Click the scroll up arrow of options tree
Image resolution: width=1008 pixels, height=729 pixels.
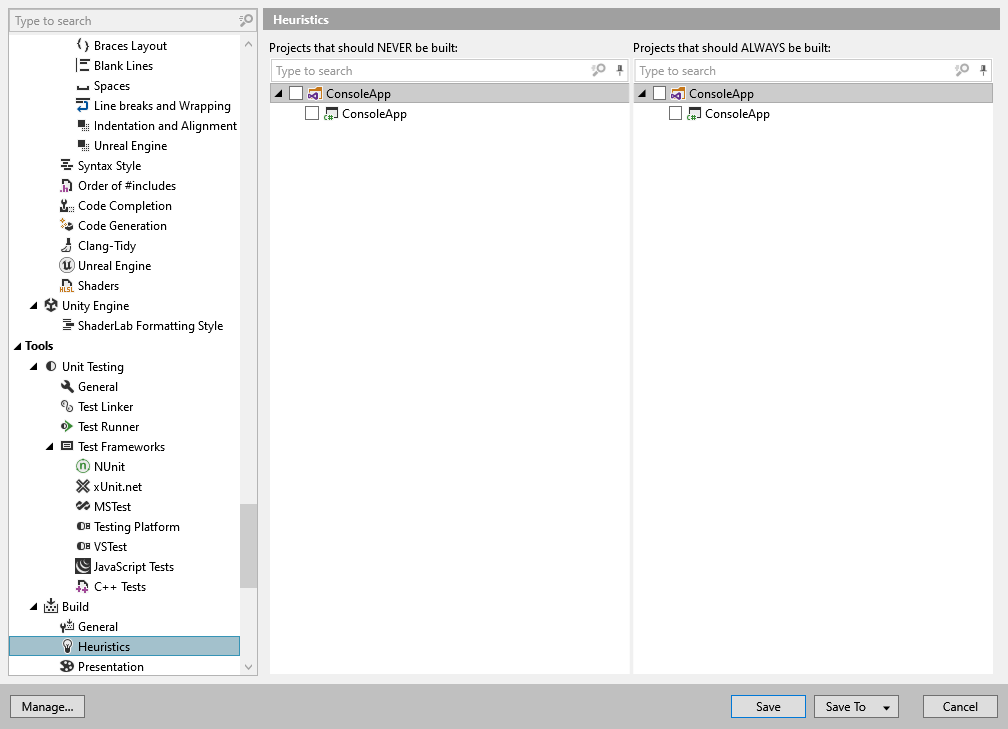[248, 44]
